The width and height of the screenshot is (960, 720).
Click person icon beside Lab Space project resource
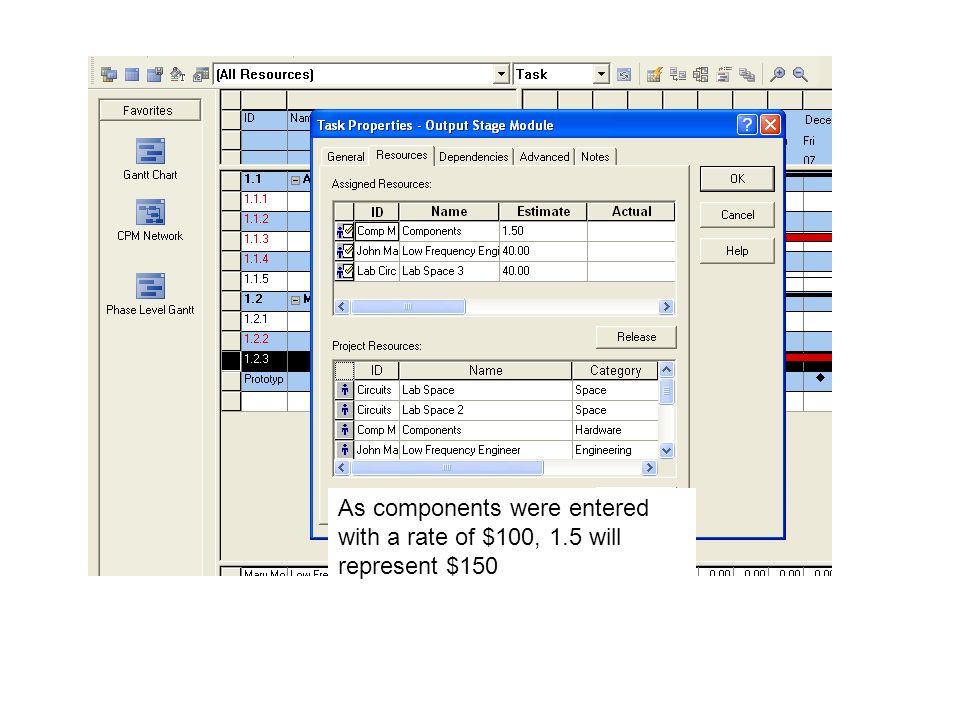coord(345,390)
